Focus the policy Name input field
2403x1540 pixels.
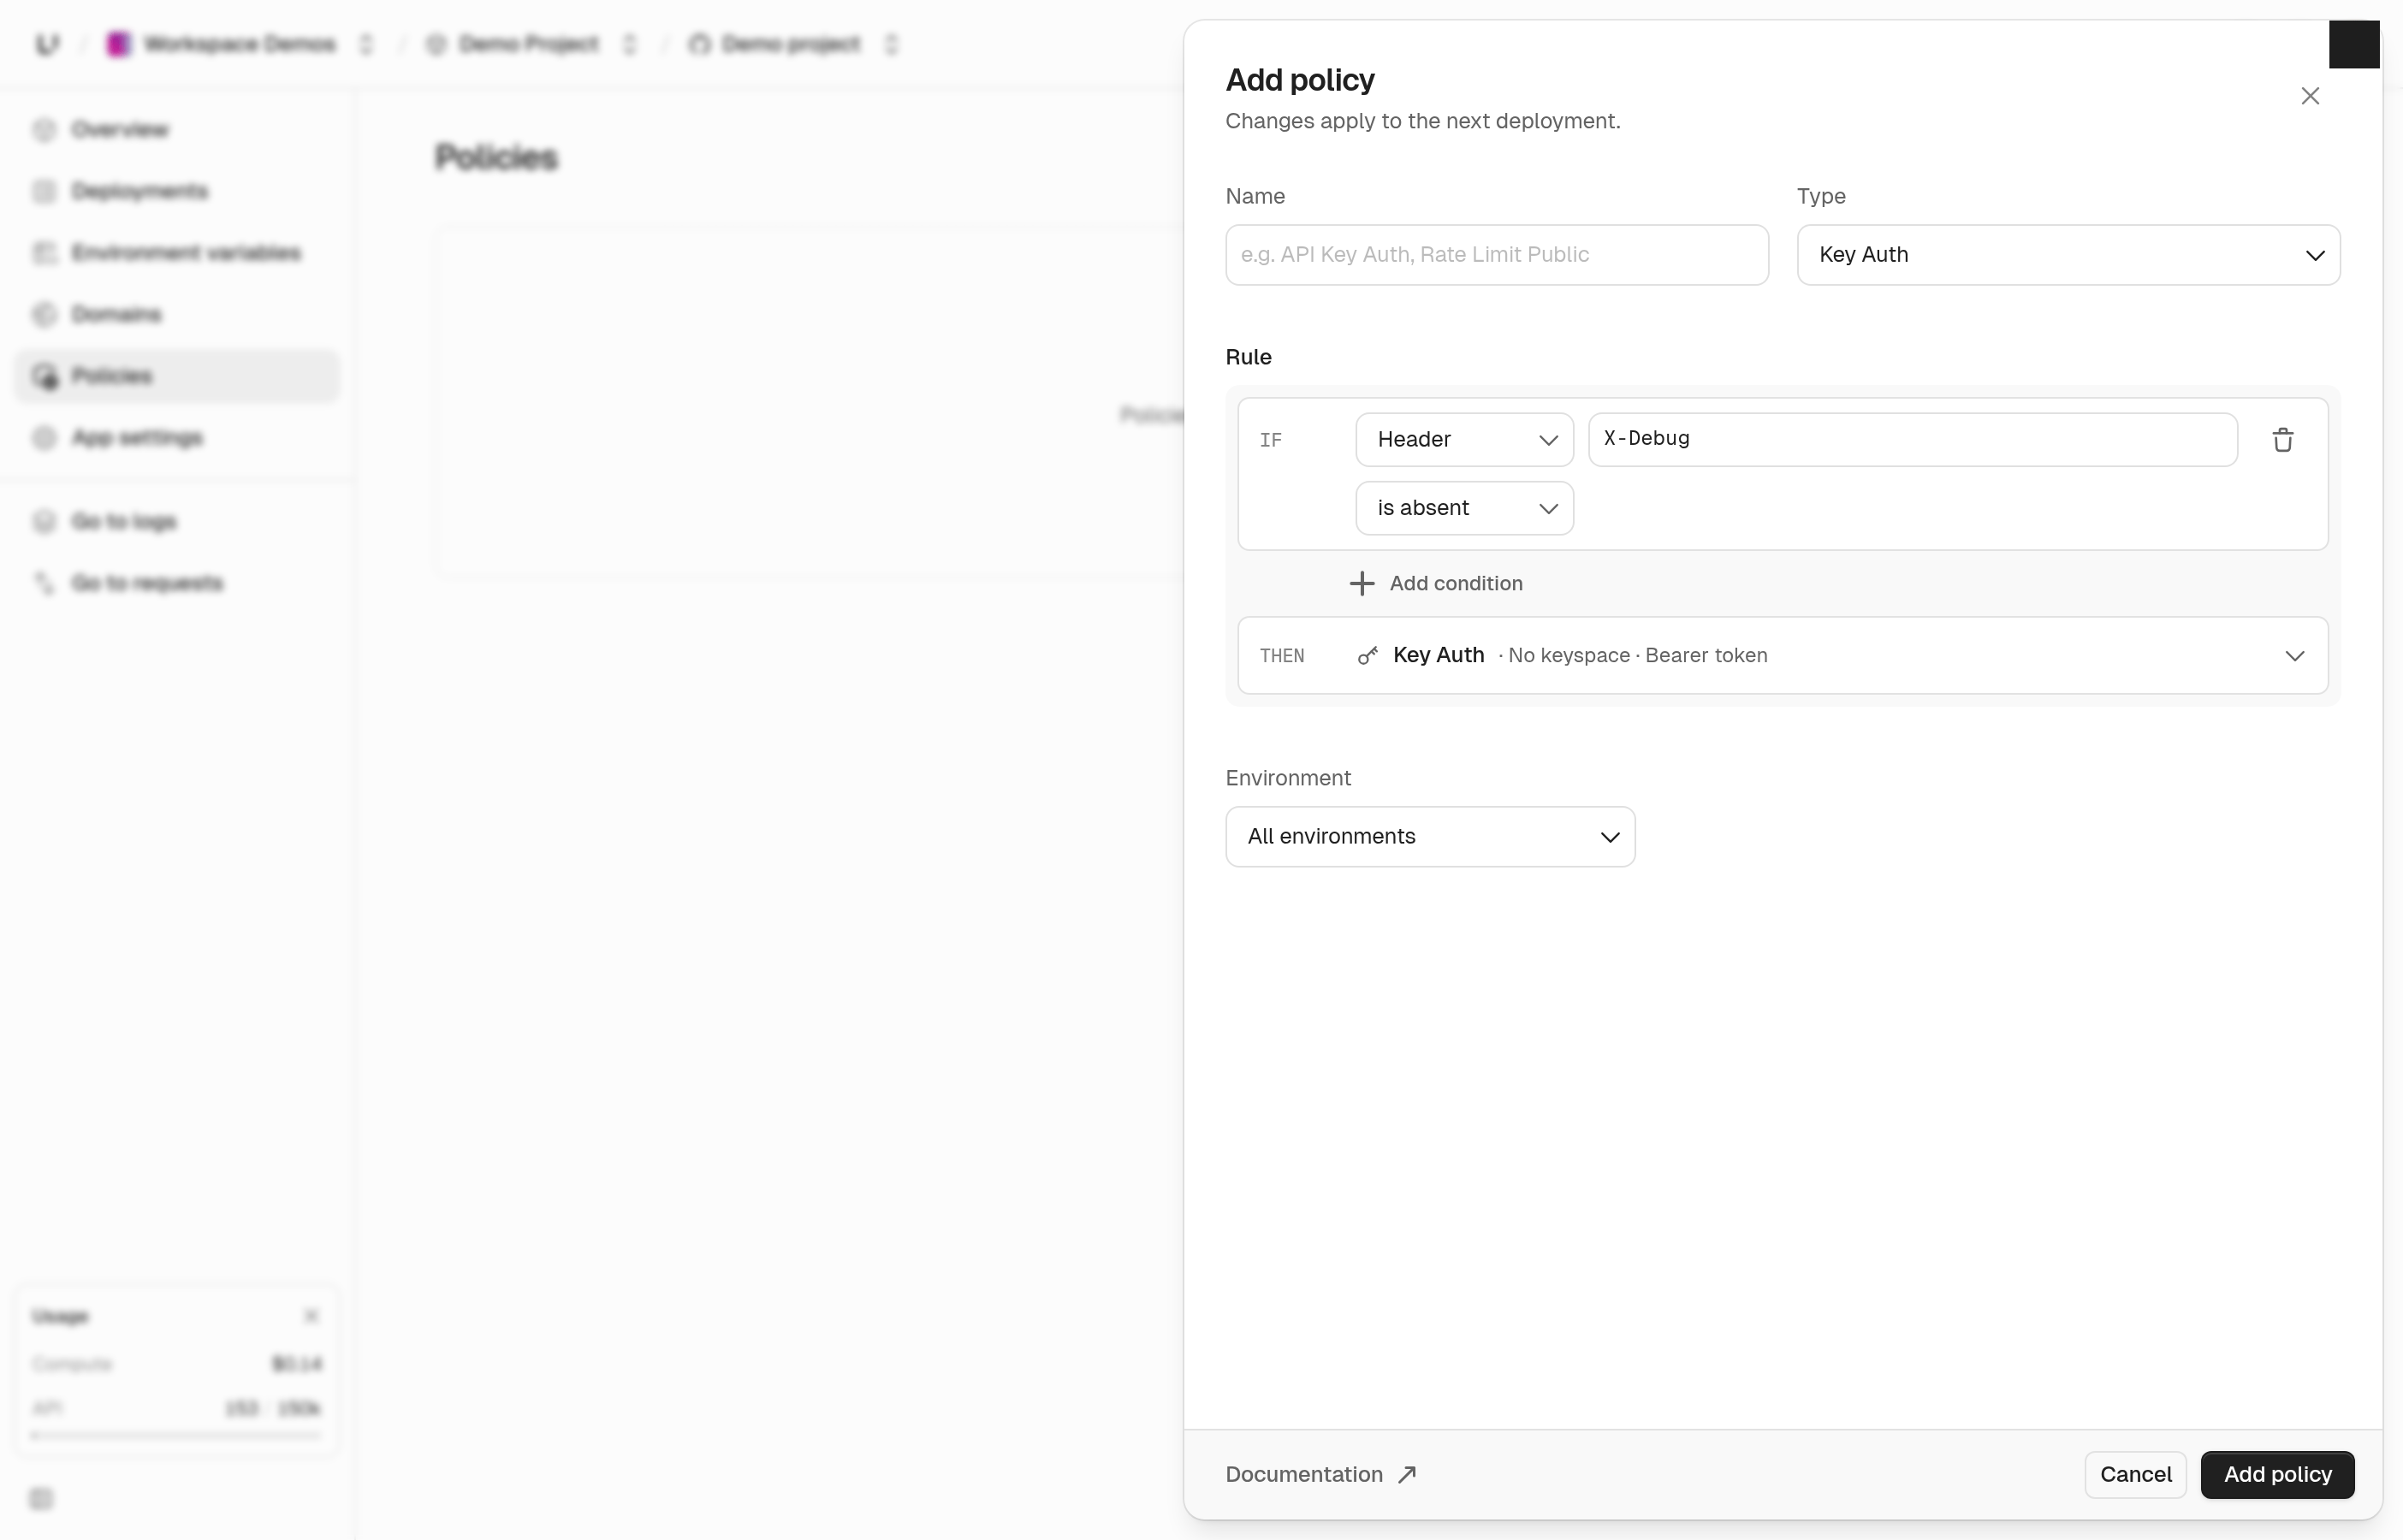[1497, 255]
